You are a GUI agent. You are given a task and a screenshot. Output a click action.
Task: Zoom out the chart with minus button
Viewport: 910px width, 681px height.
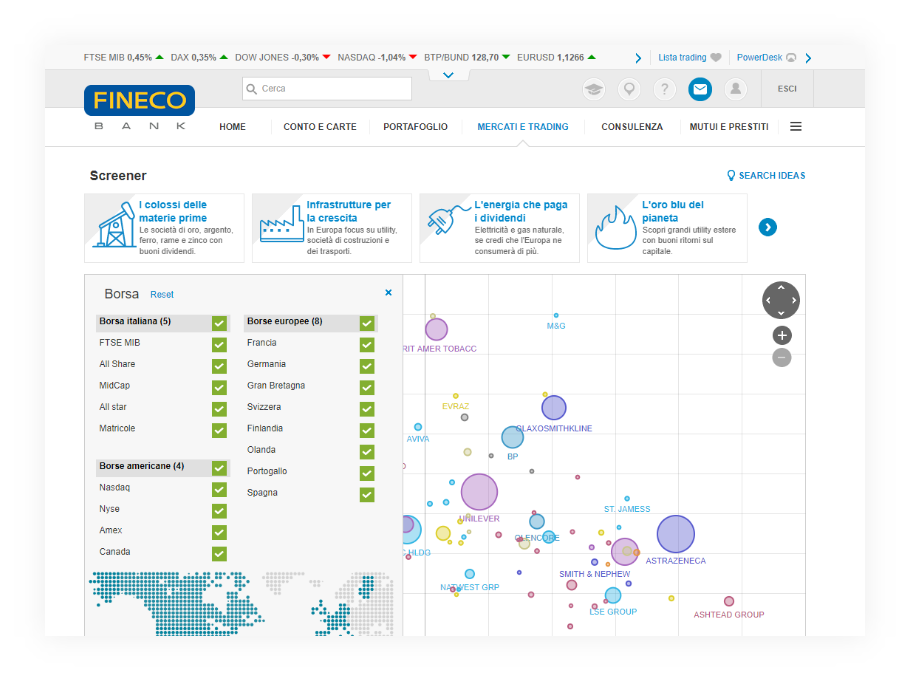click(782, 358)
